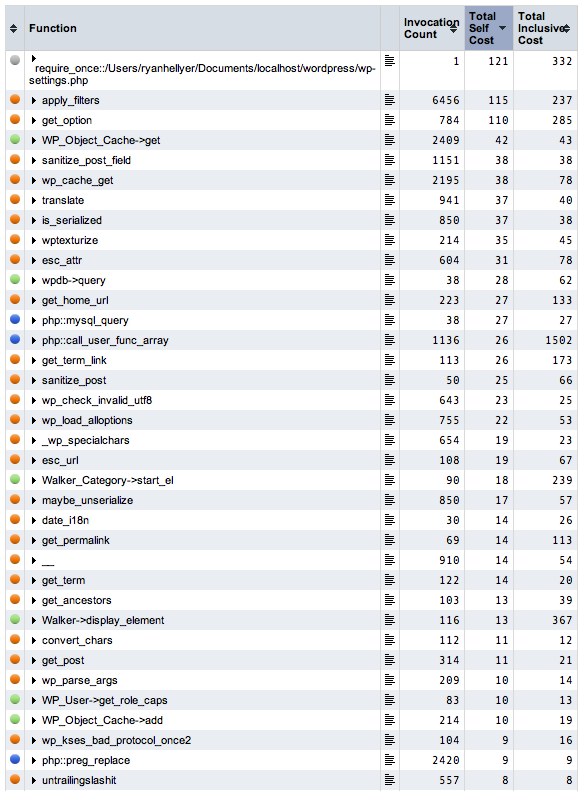The image size is (584, 791).
Task: Click the file icon beside get_permalink
Action: coord(389,540)
